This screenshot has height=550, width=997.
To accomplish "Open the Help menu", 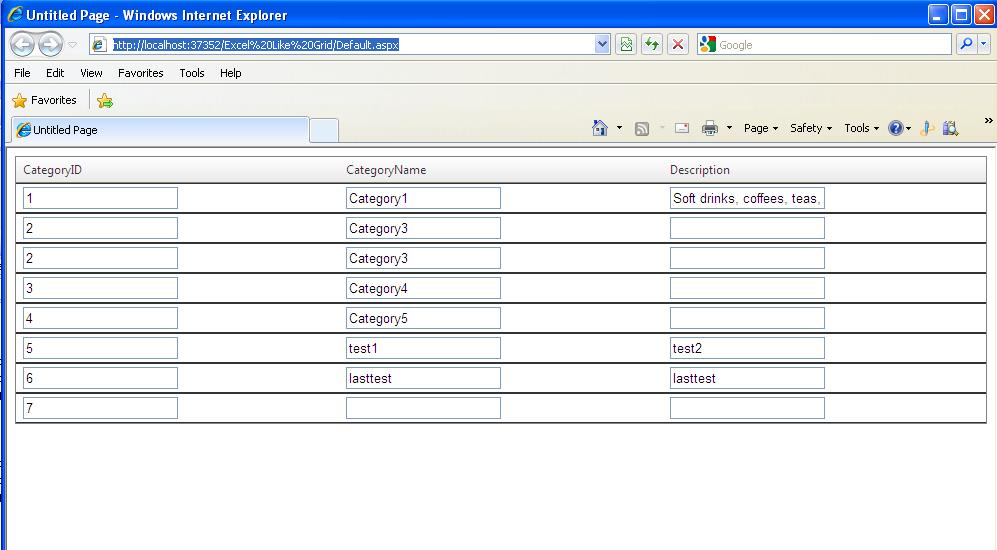I will coord(230,73).
